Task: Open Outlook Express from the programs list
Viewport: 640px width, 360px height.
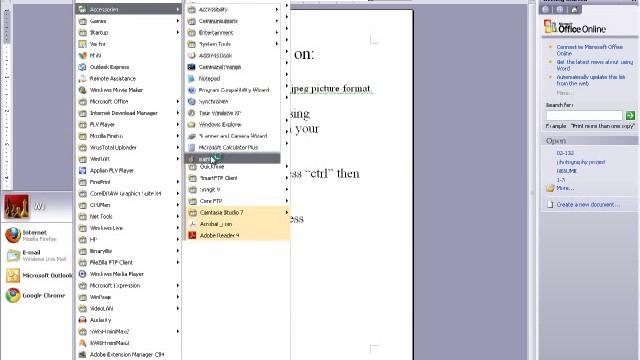Action: (128, 67)
